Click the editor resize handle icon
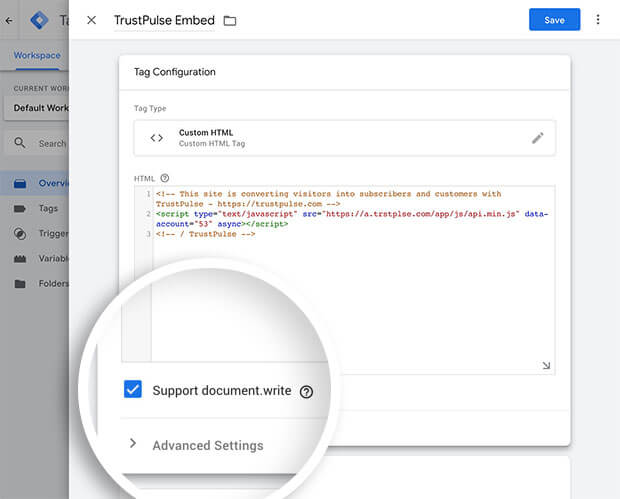This screenshot has width=620, height=499. tap(546, 365)
